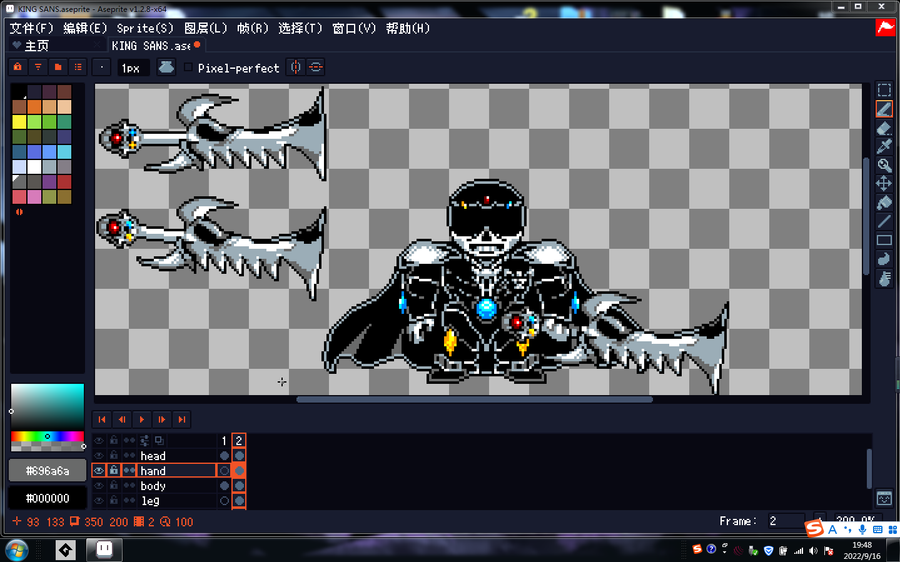Open the brush type selector

click(102, 67)
